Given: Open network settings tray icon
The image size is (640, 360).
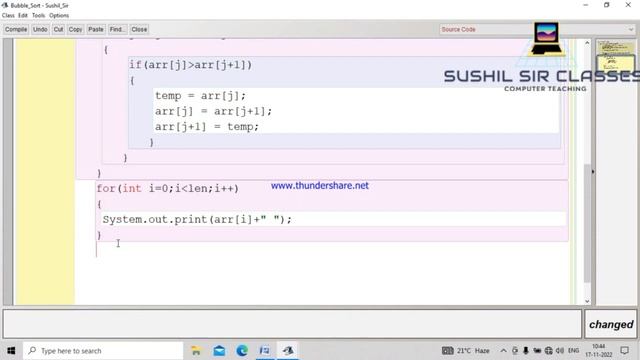Looking at the screenshot, I should 549,351.
